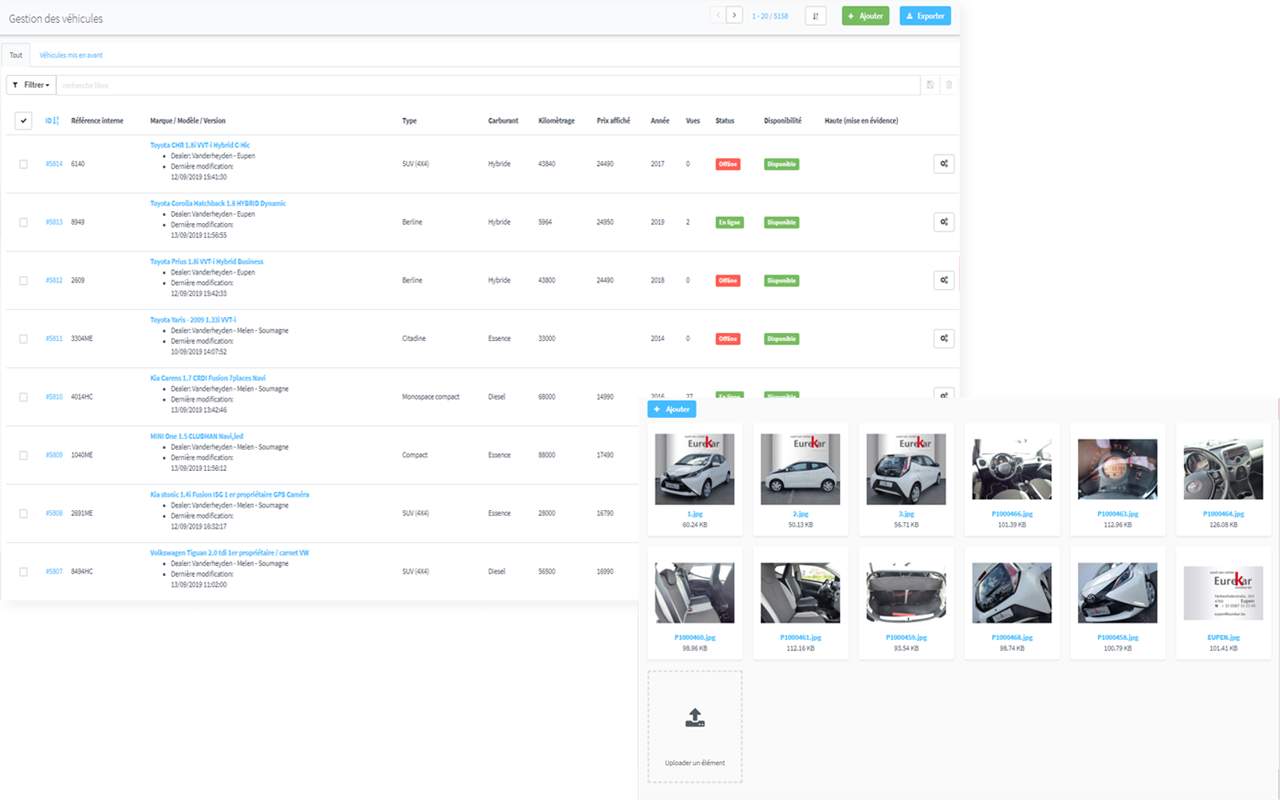The height and width of the screenshot is (800, 1280).
Task: Open Kia stonic 1.4i Fusion ISG link
Action: click(230, 494)
